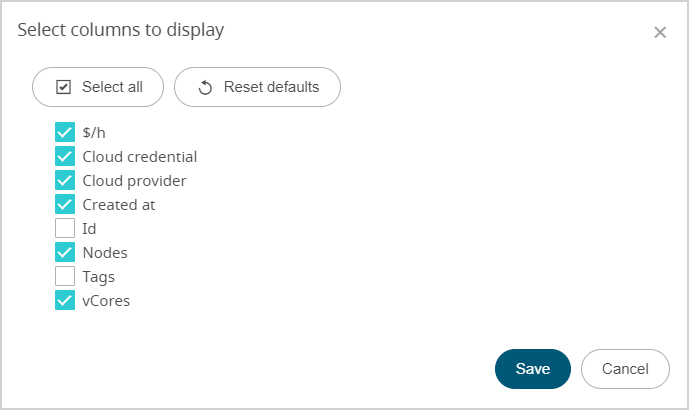Viewport: 689px width, 410px height.
Task: Click the Select all button label
Action: (x=112, y=87)
